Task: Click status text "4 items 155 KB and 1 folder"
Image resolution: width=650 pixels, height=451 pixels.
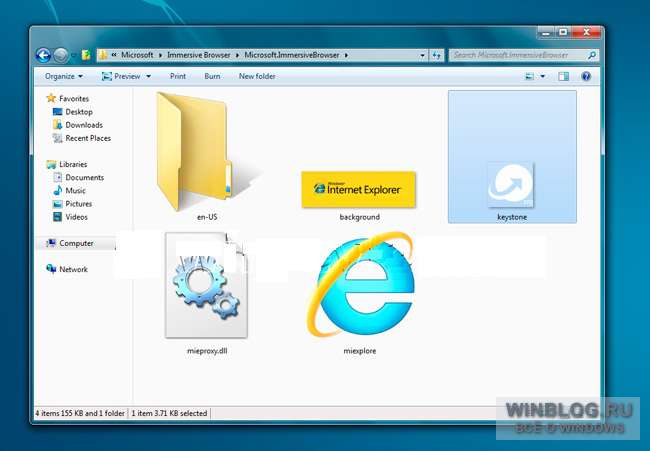Action: coord(80,413)
